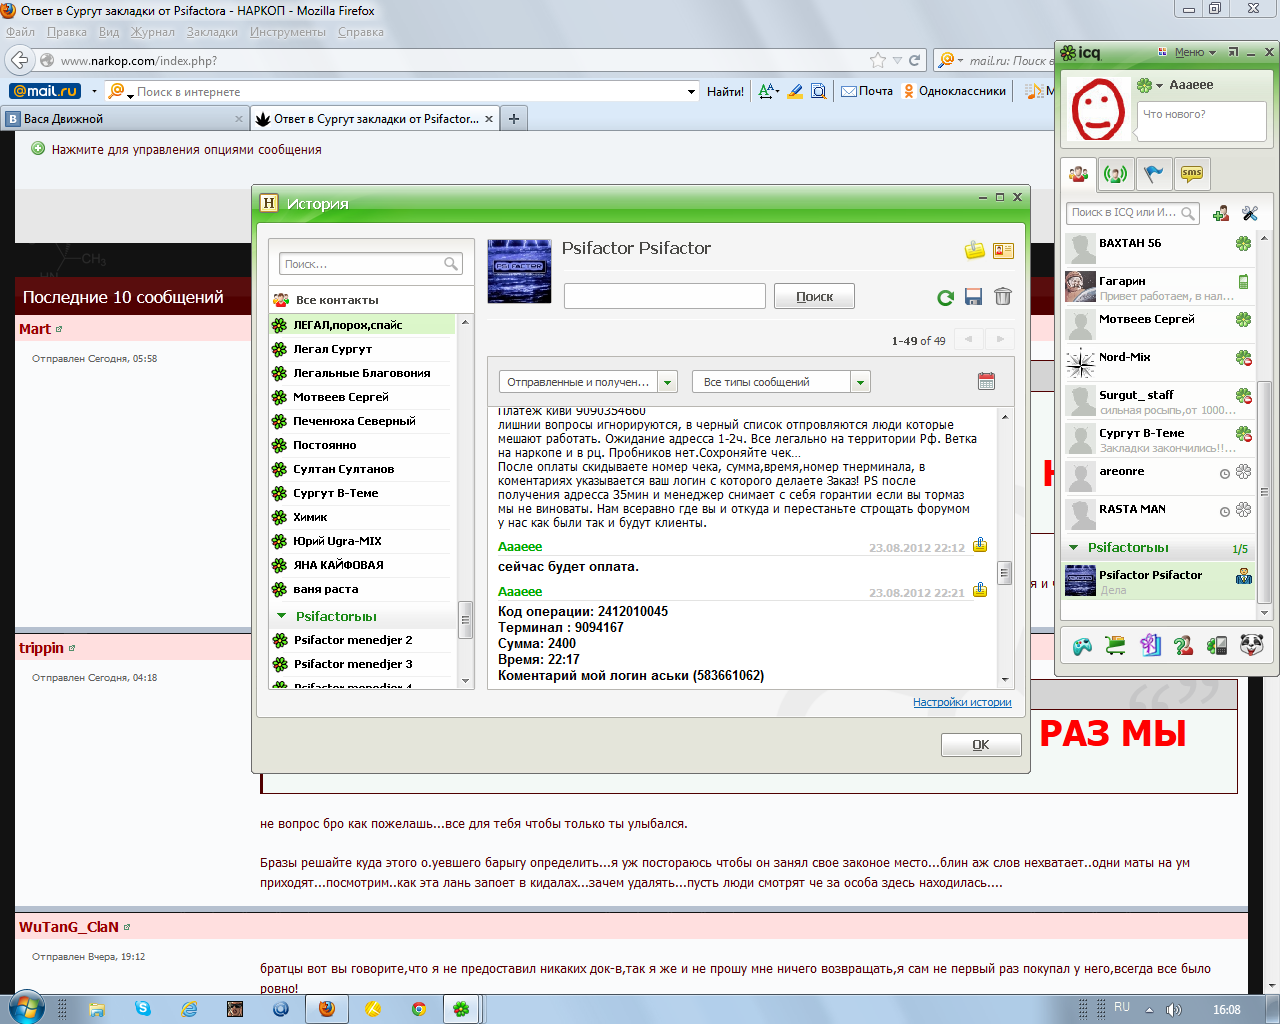Viewport: 1280px width, 1024px height.
Task: Click the note icon beside 22:21 message
Action: pos(980,590)
